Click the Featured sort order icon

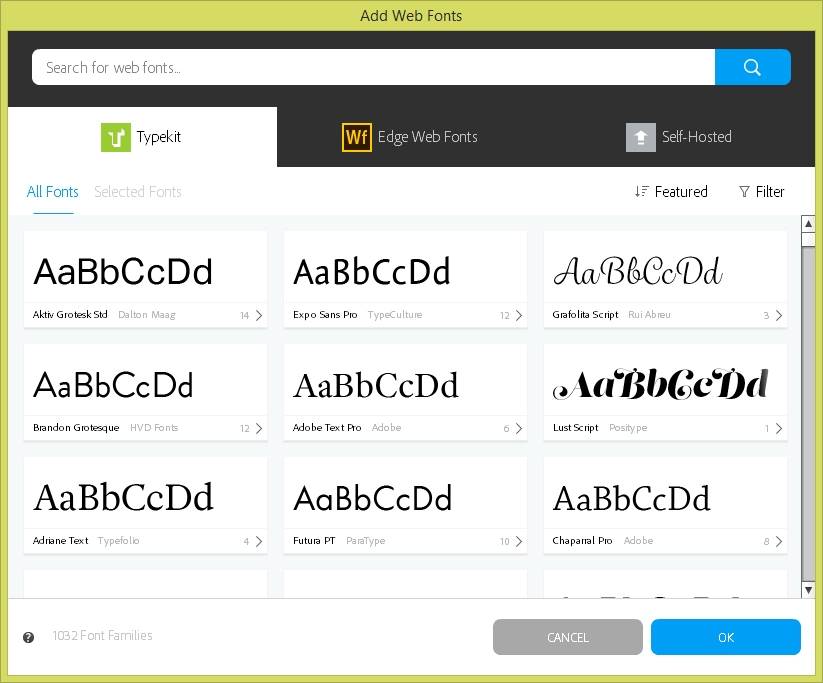click(x=641, y=192)
